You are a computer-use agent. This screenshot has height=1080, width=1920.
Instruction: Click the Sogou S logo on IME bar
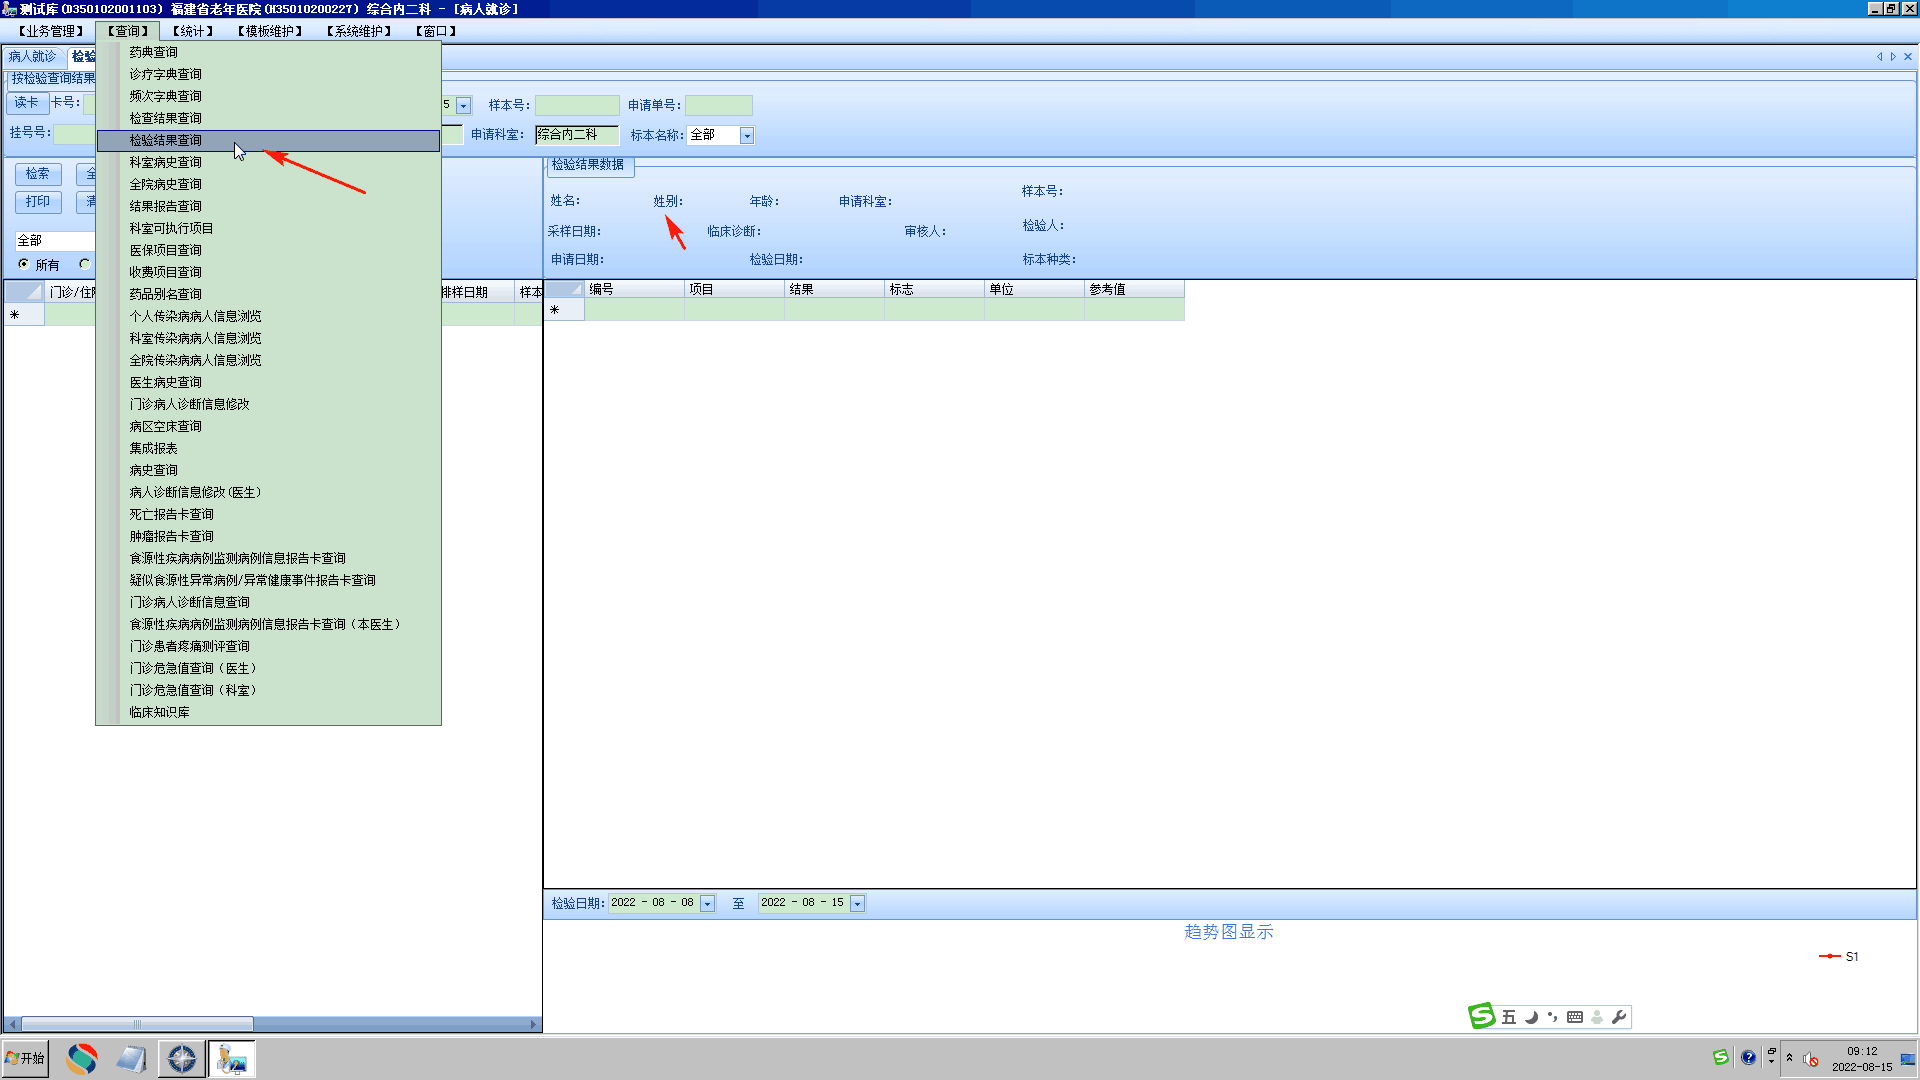(x=1482, y=1016)
